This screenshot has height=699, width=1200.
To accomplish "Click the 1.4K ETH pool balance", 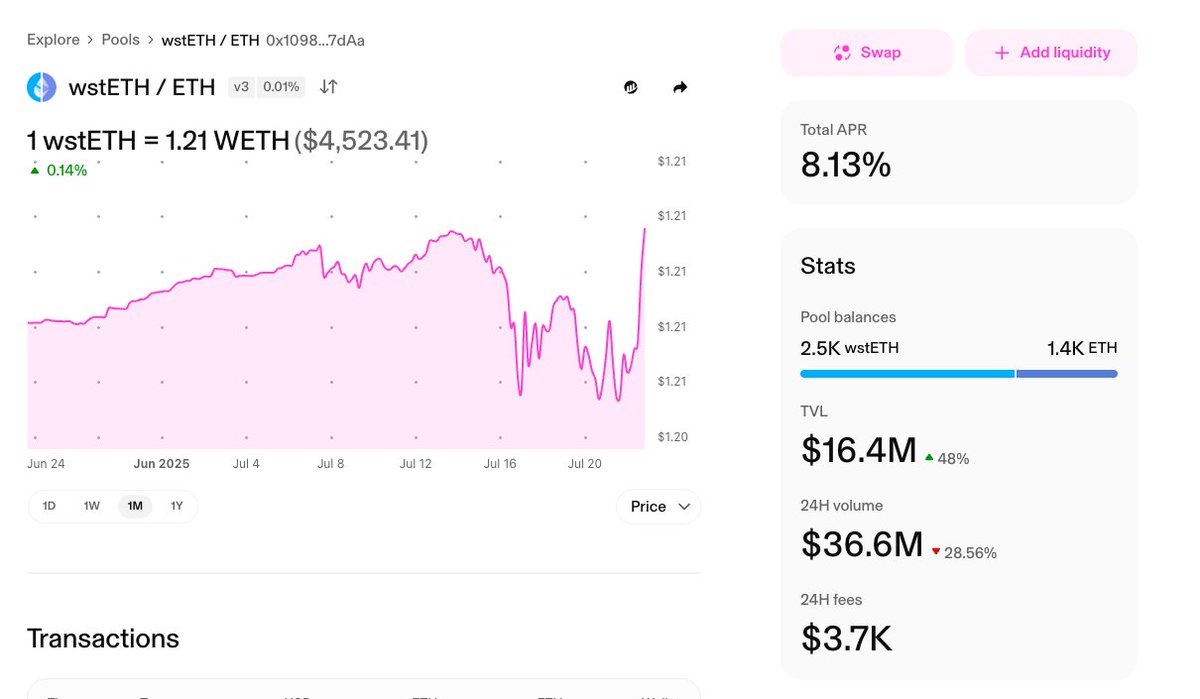I will coord(1082,348).
